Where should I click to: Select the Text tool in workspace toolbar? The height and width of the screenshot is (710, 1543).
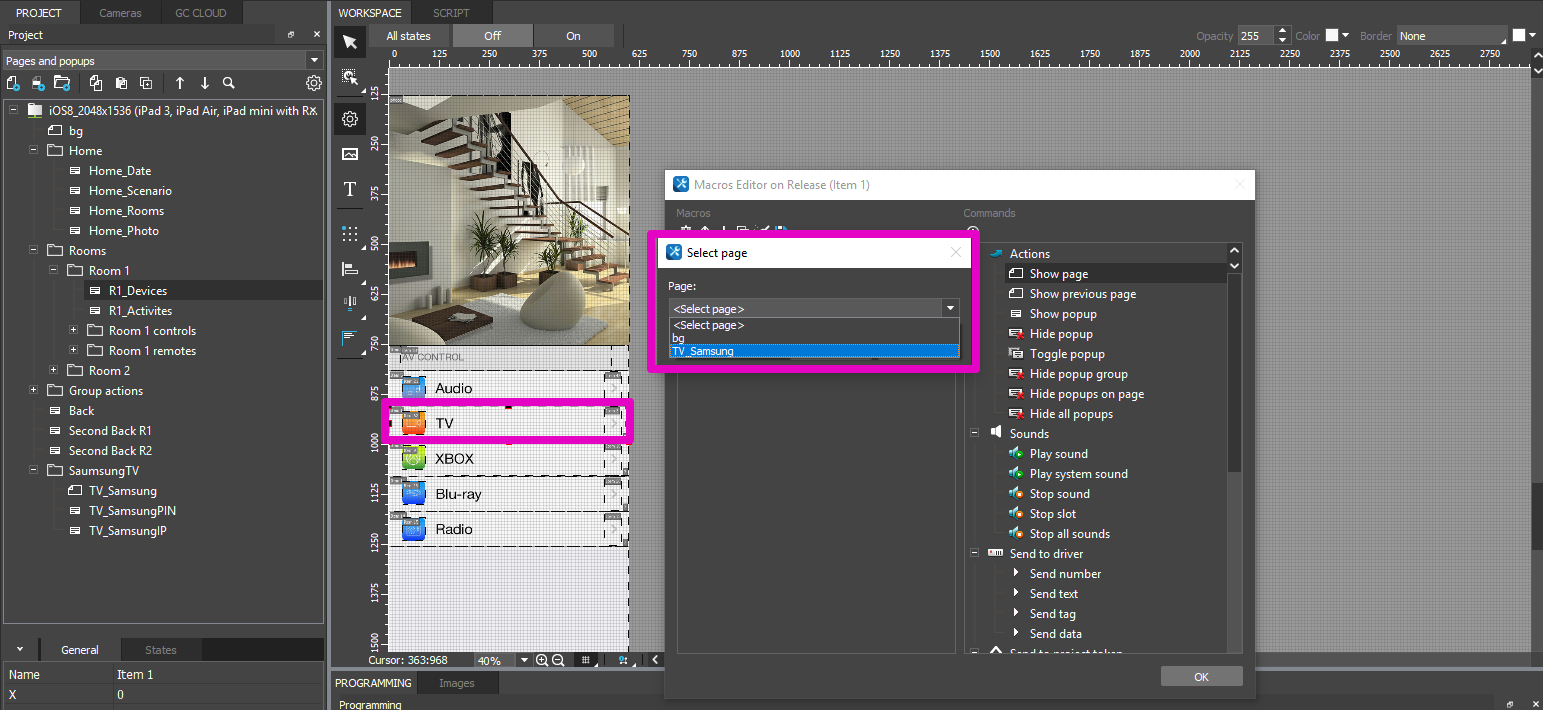pyautogui.click(x=350, y=189)
